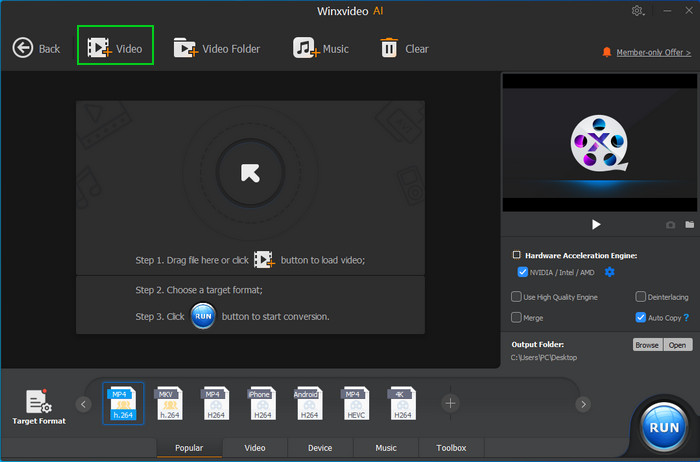Go back using the Back arrow button
700x462 pixels.
36,48
